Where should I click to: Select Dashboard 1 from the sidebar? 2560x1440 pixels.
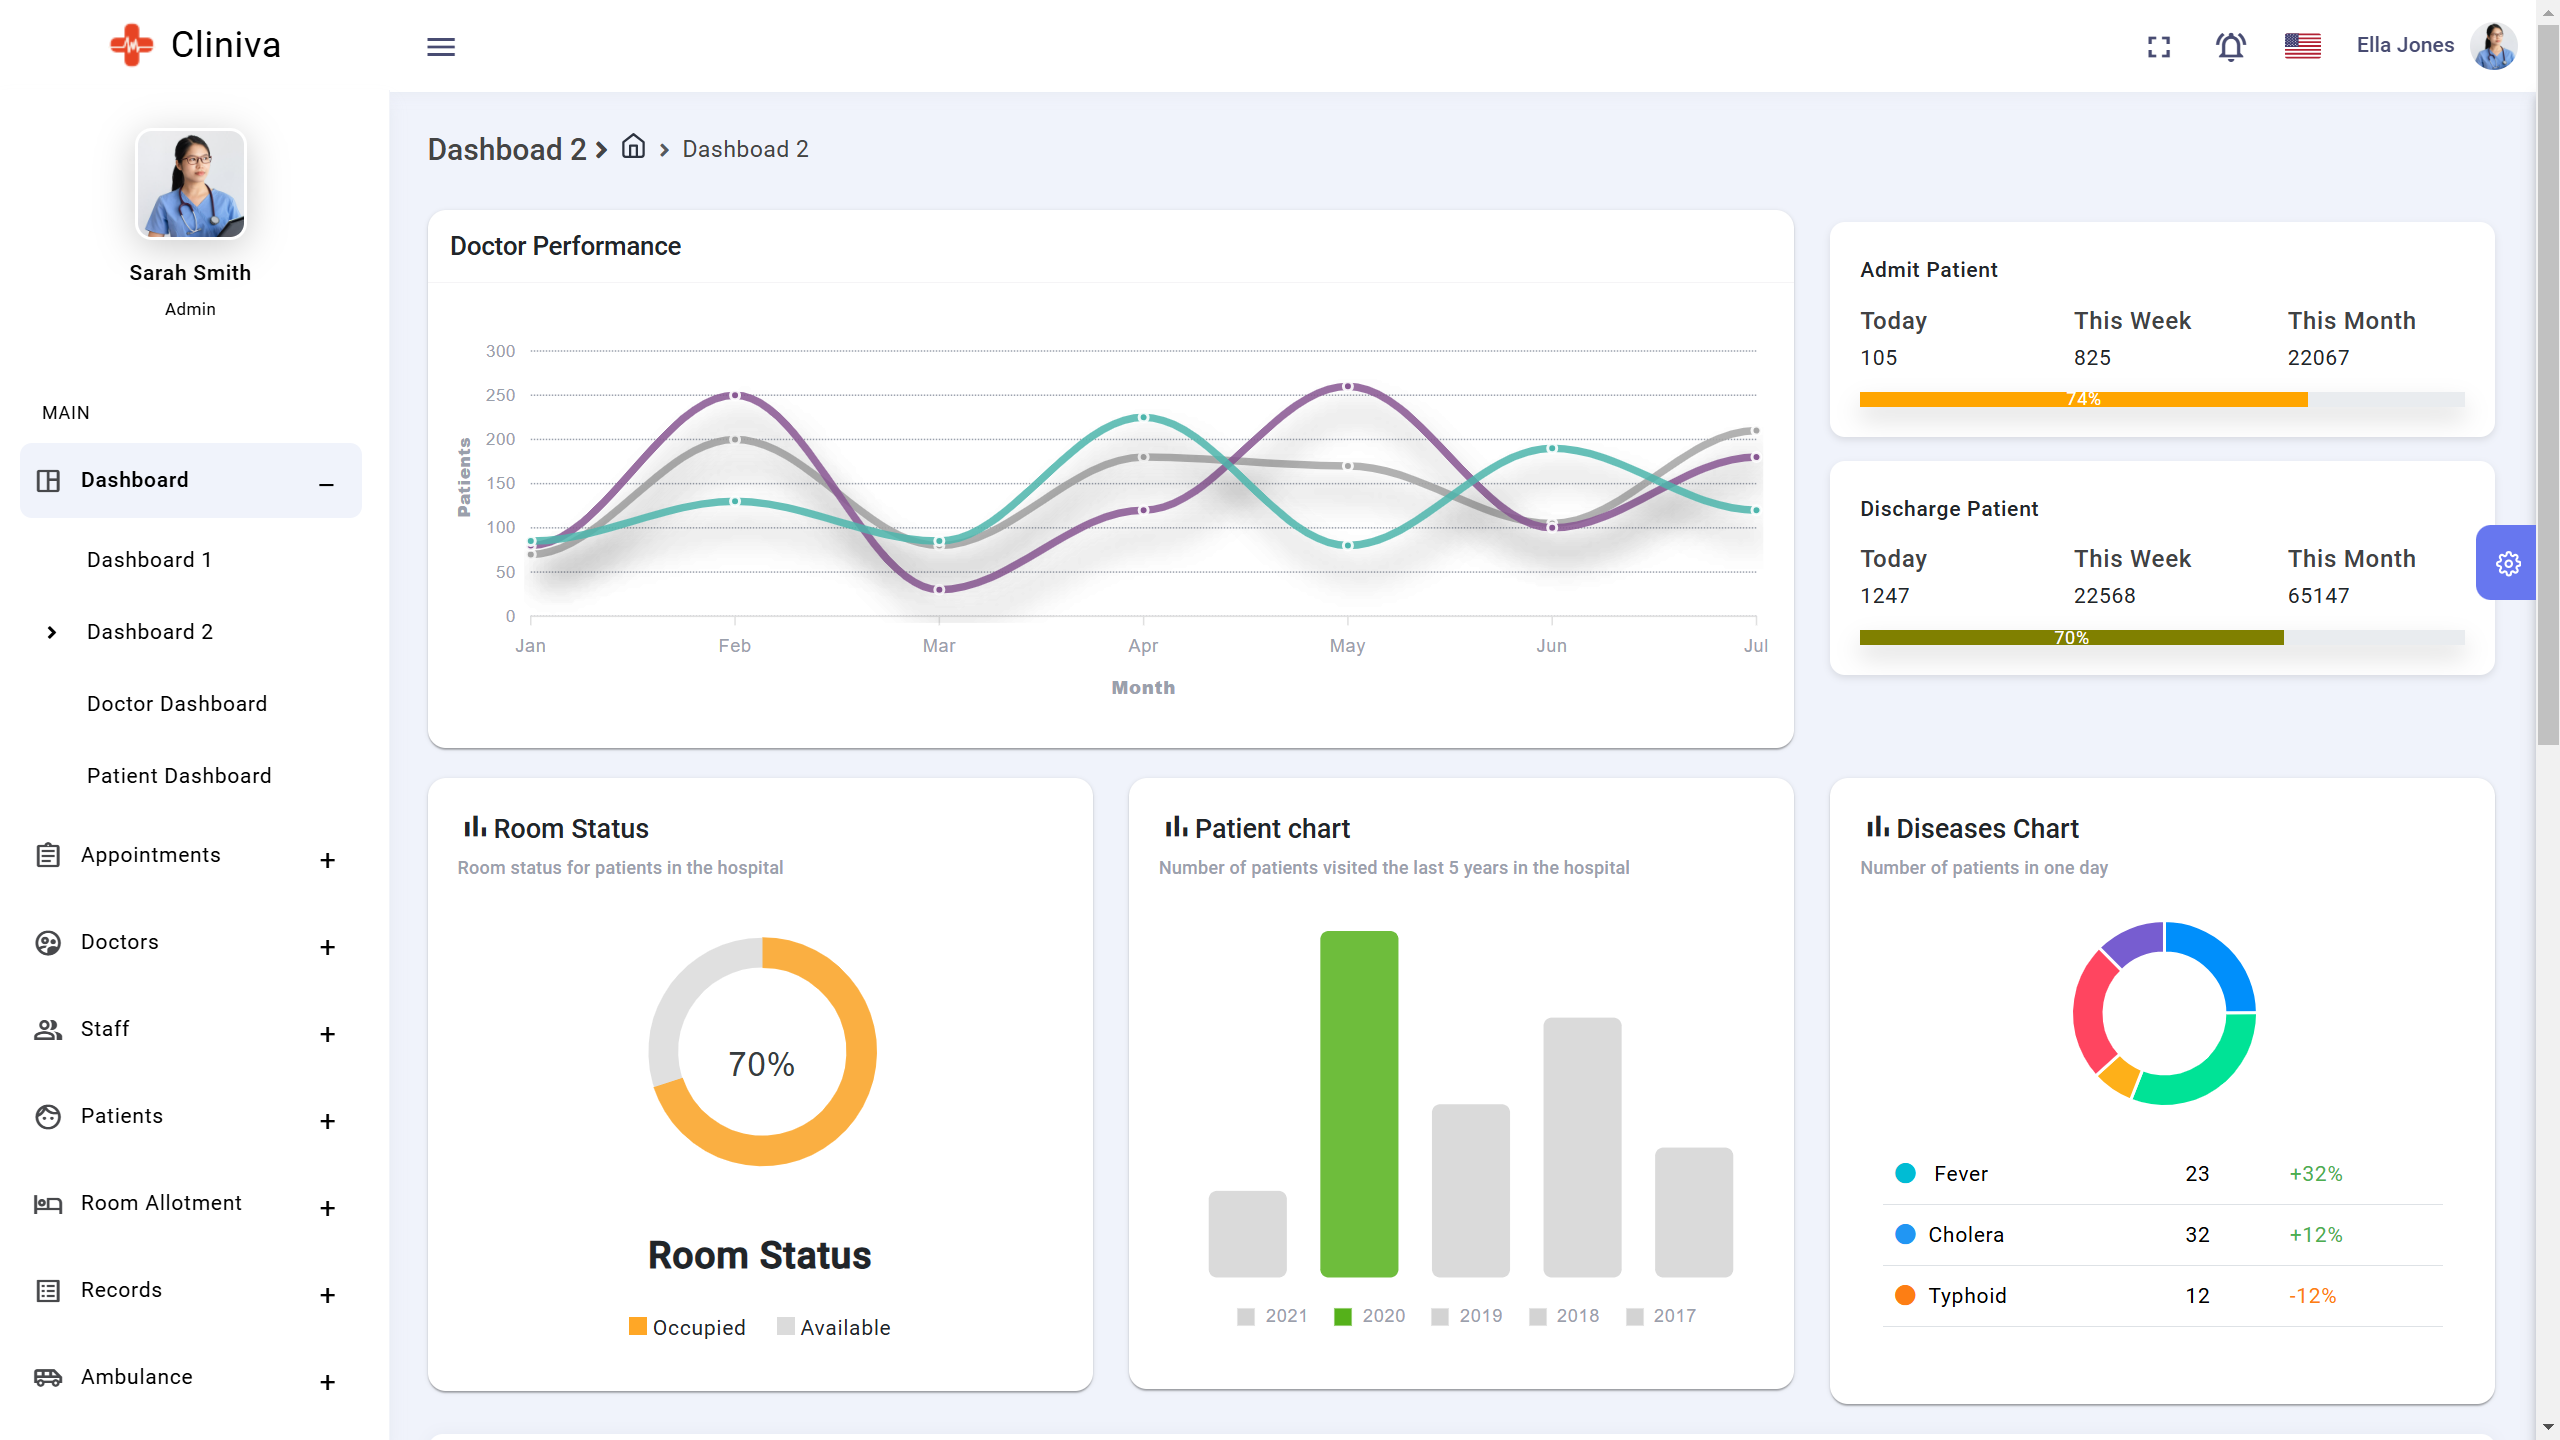click(x=149, y=559)
